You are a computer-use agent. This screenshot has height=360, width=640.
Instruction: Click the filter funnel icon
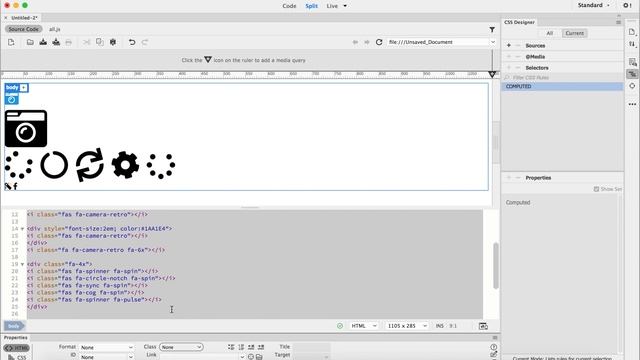pos(492,29)
